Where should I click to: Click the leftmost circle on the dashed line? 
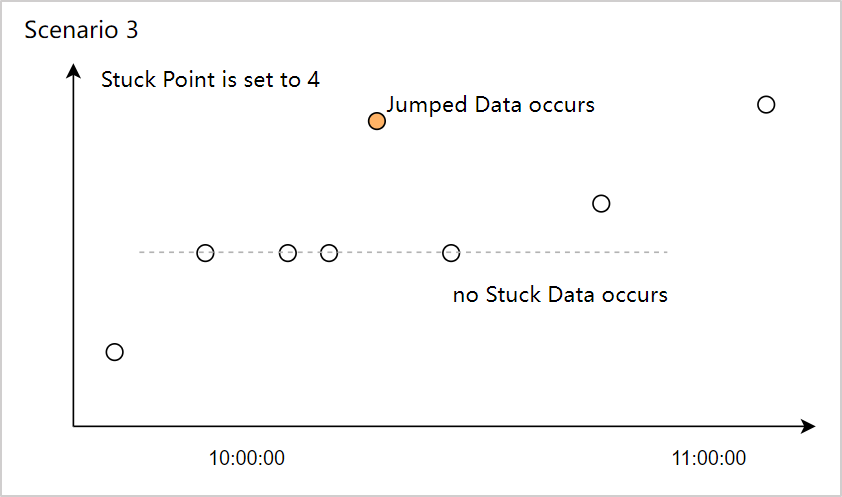tap(205, 252)
